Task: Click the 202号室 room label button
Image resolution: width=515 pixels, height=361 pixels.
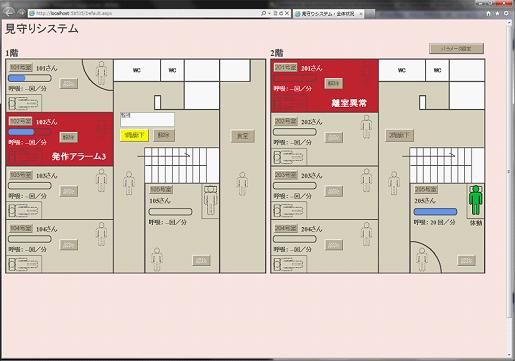Action: (x=286, y=121)
